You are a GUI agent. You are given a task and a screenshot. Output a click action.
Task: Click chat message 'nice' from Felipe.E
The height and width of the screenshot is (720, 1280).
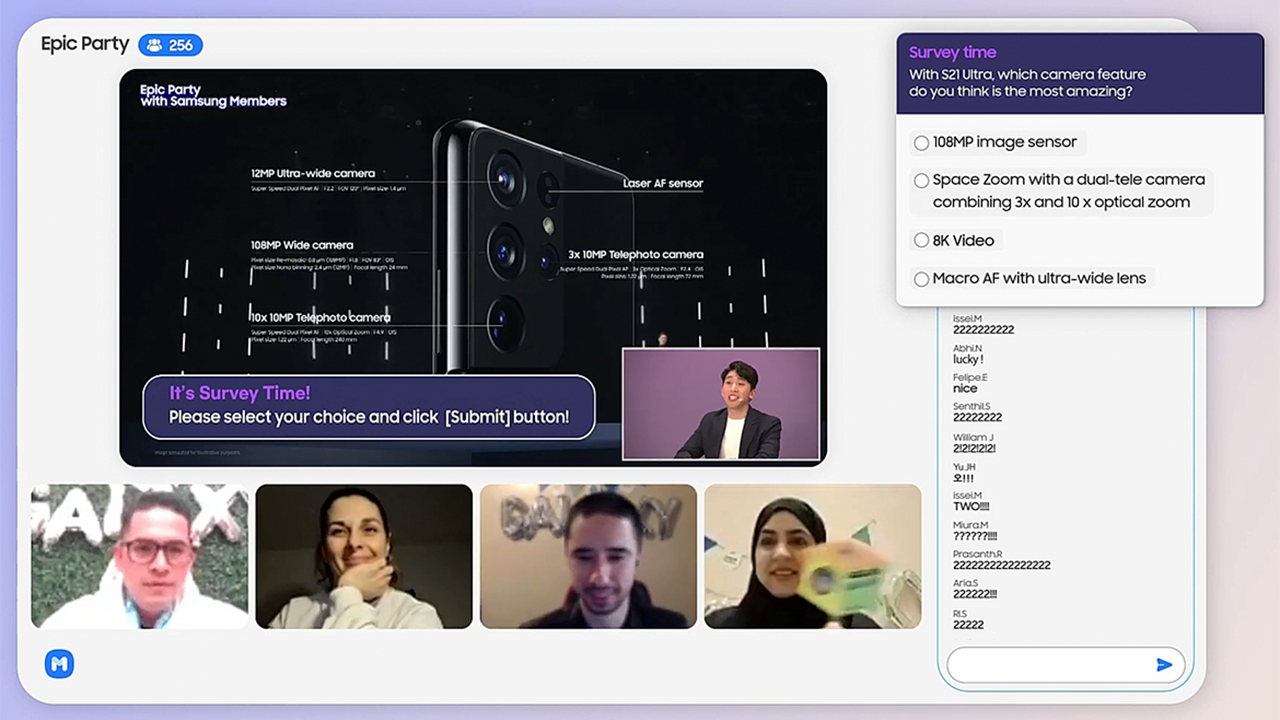click(x=965, y=389)
